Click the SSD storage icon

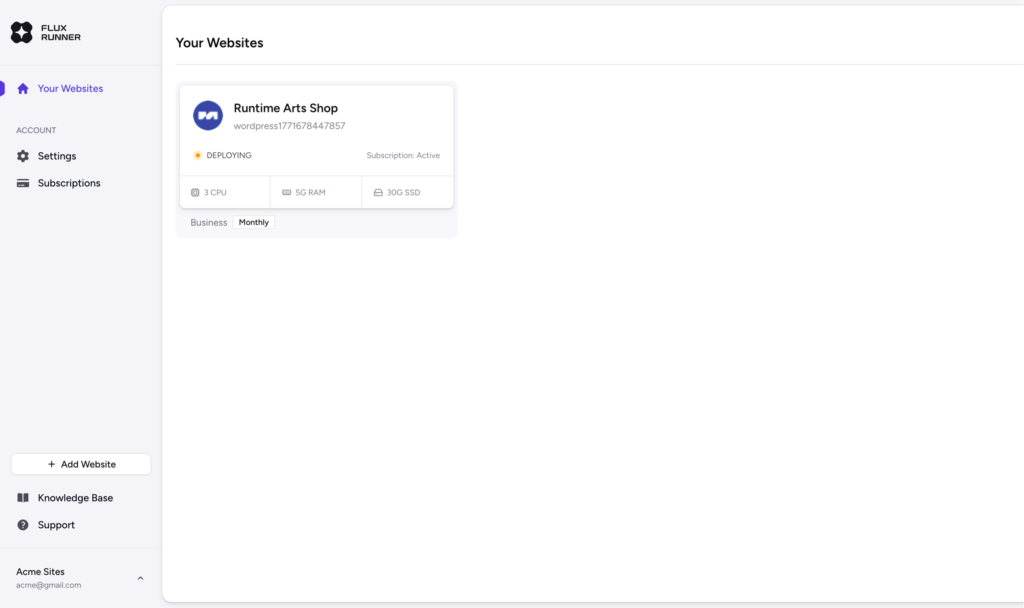[378, 192]
